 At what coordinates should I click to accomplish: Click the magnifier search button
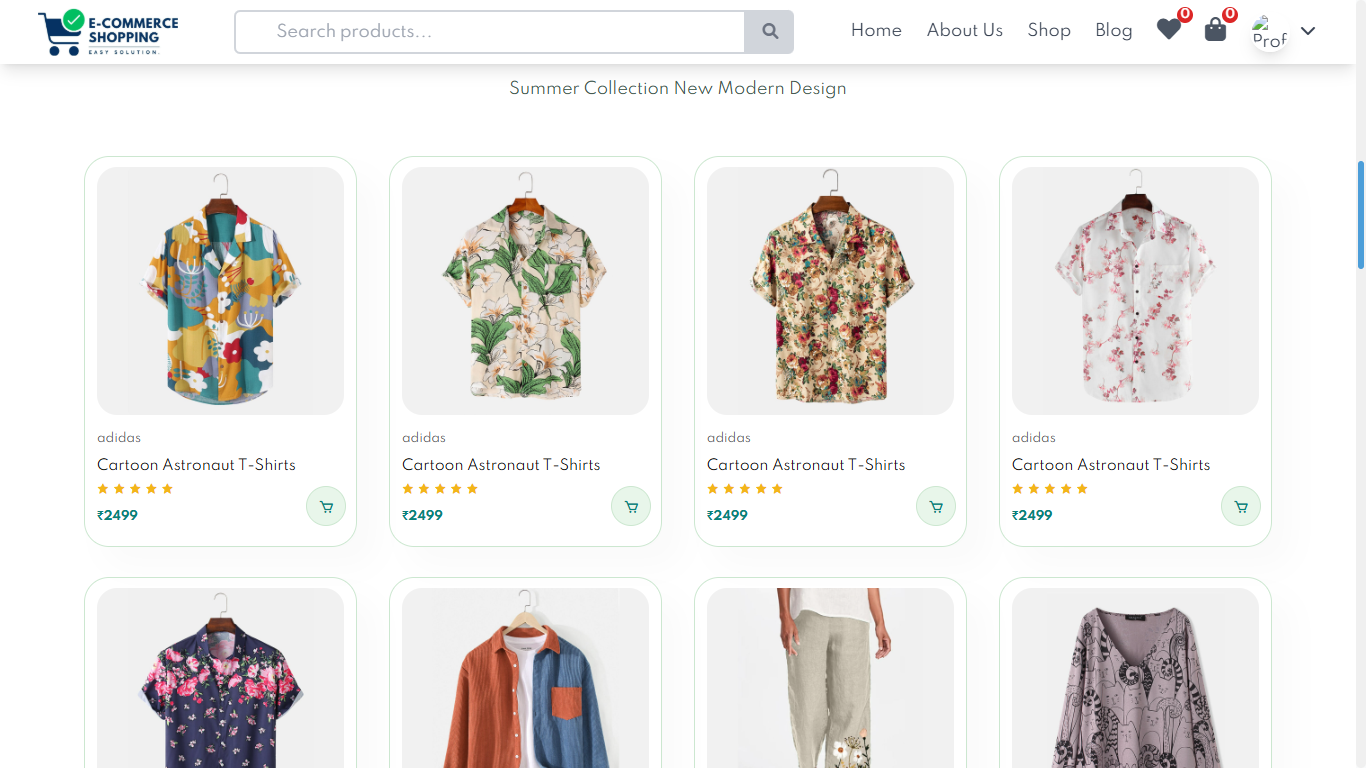tap(769, 32)
